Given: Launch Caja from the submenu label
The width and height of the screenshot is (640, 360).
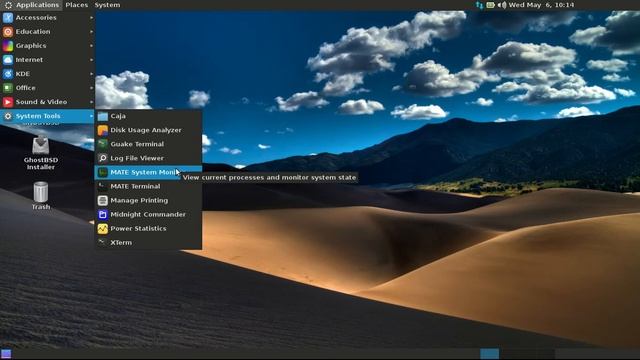Looking at the screenshot, I should coord(118,116).
